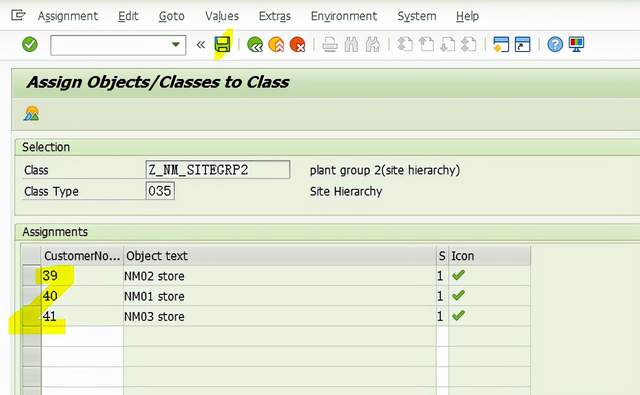The image size is (640, 395).
Task: Click the Generate Shortcut icon
Action: [x=522, y=44]
